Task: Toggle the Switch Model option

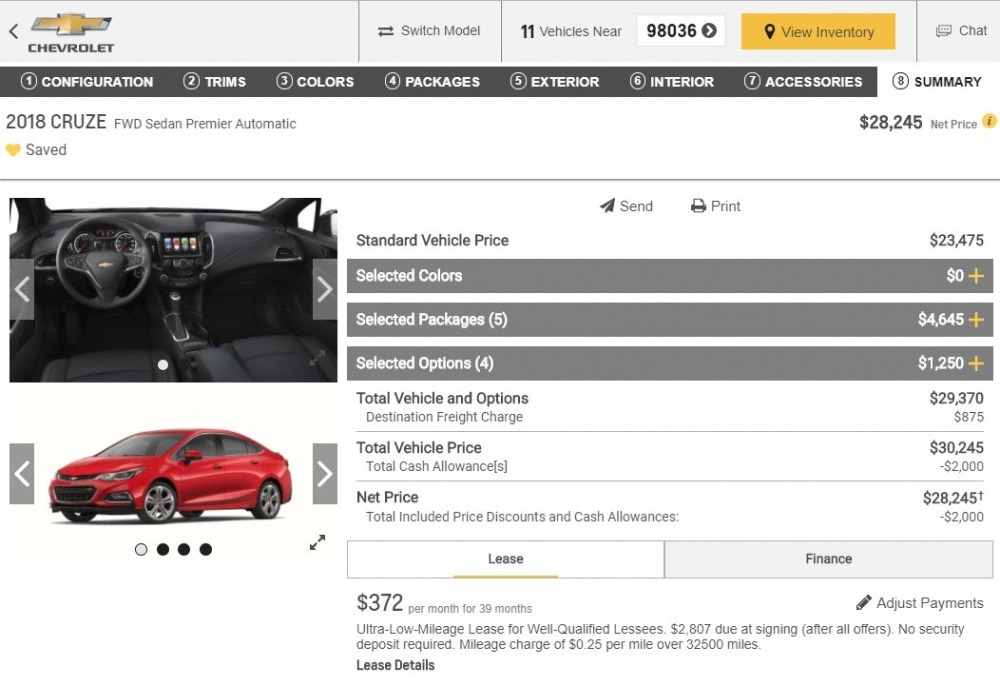Action: coord(429,31)
